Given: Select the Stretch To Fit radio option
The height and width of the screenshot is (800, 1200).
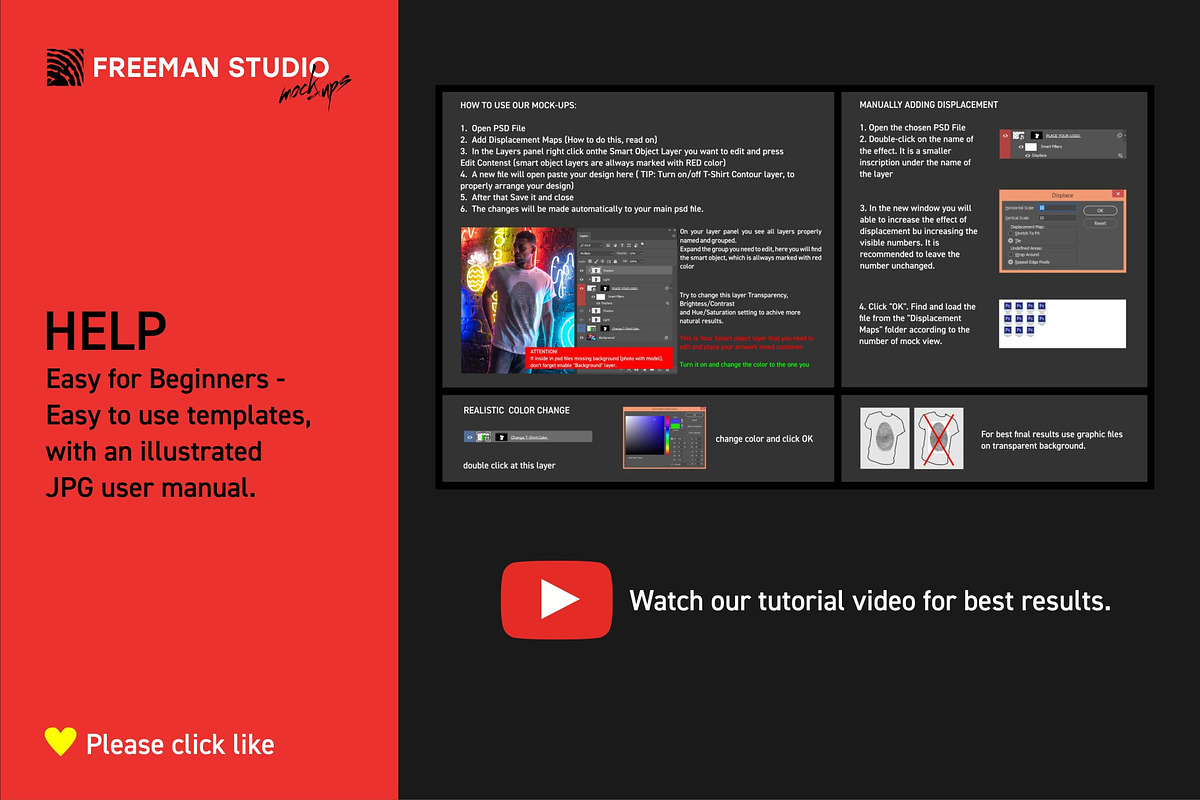Looking at the screenshot, I should (1009, 233).
